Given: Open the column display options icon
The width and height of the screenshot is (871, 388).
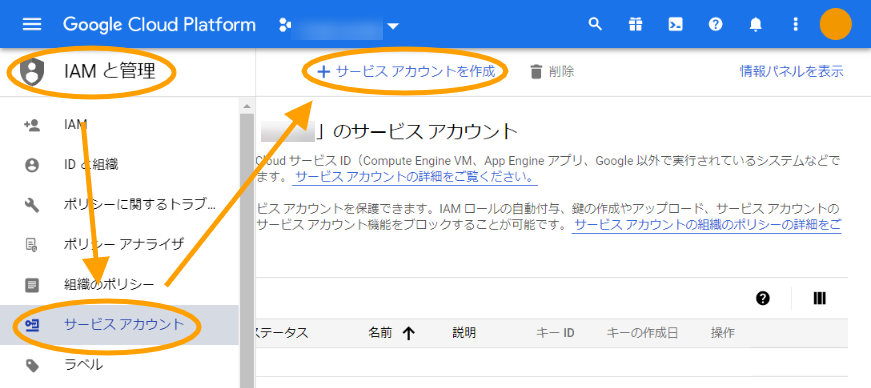Looking at the screenshot, I should tap(819, 299).
